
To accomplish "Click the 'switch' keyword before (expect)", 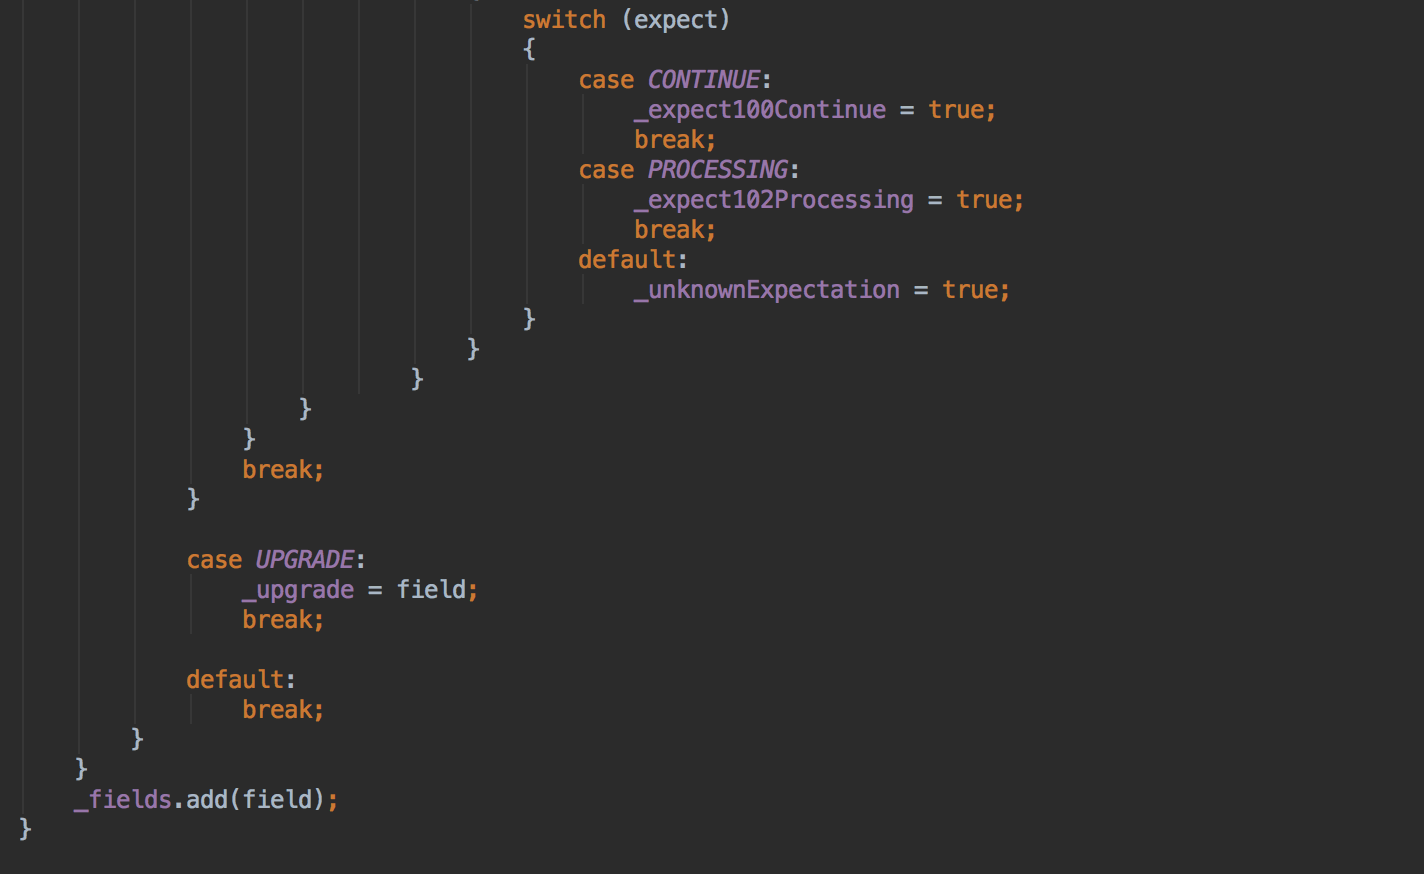I will 564,20.
